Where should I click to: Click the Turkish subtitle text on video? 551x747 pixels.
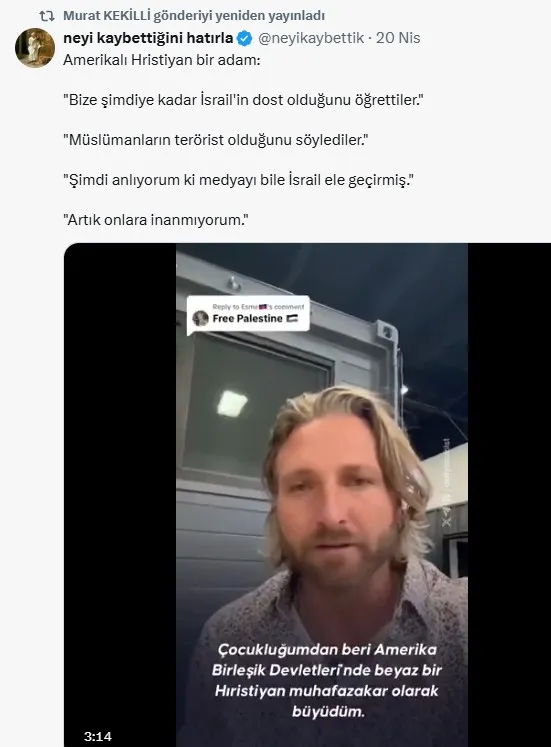click(327, 680)
